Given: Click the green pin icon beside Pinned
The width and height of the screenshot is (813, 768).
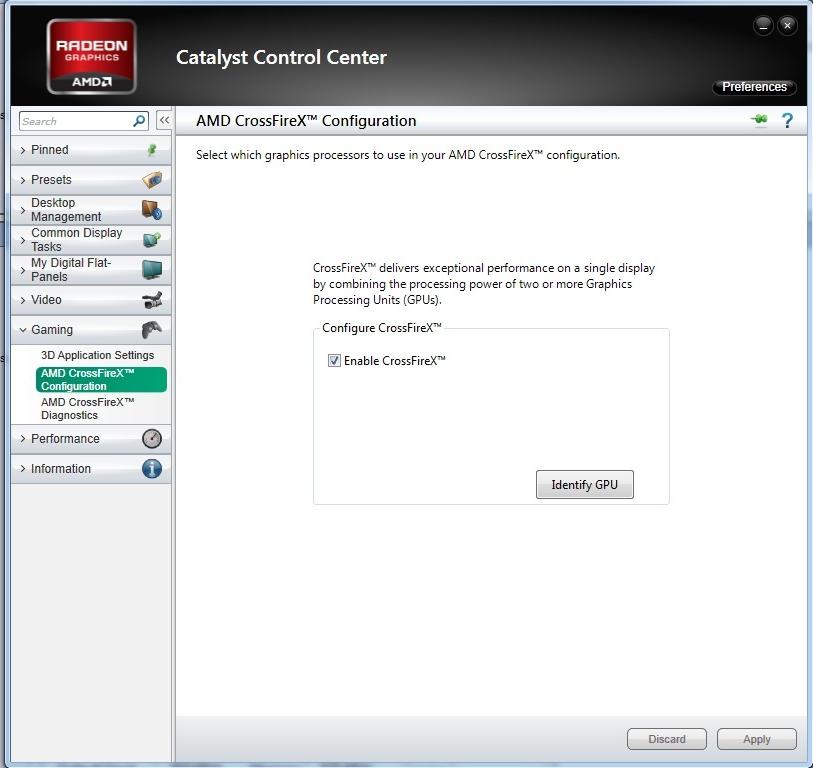Looking at the screenshot, I should (152, 150).
